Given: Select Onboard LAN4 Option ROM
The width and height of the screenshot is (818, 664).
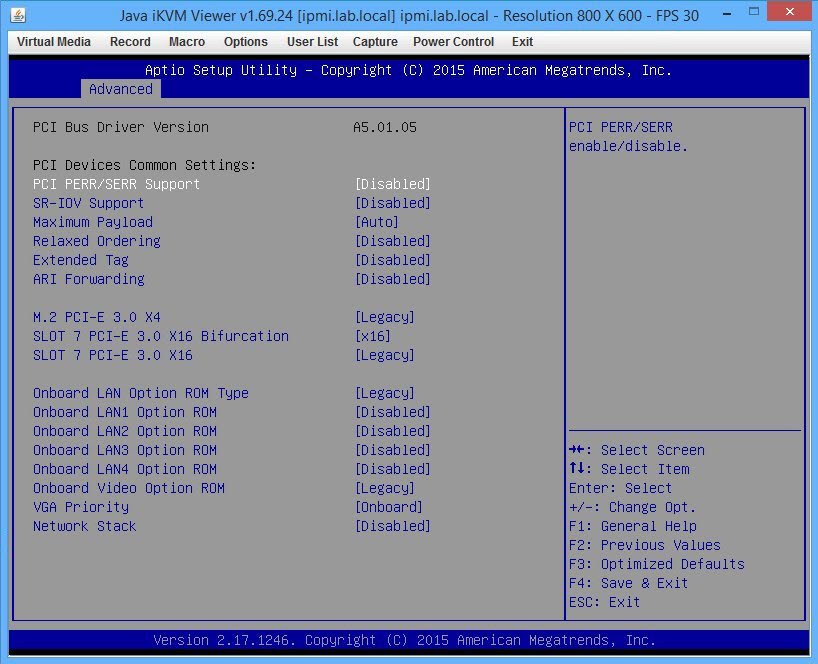Looking at the screenshot, I should pyautogui.click(x=125, y=469).
